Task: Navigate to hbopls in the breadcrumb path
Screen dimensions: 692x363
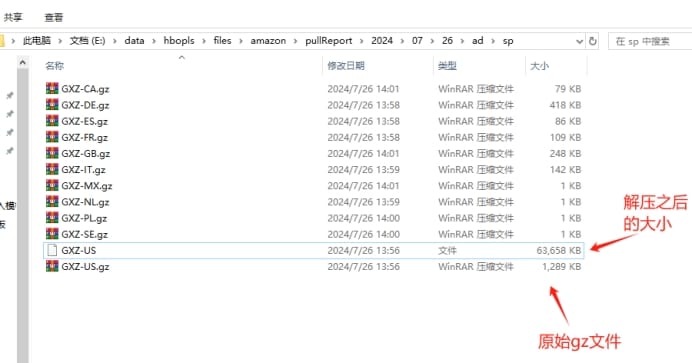Action: tap(179, 41)
